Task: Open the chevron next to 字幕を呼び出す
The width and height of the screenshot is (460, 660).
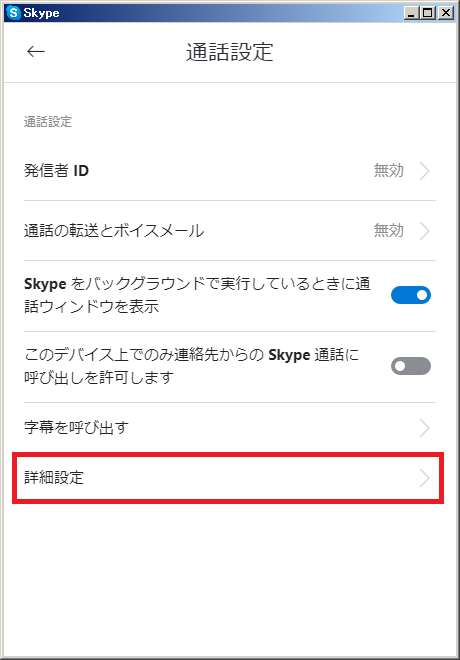Action: (x=425, y=428)
